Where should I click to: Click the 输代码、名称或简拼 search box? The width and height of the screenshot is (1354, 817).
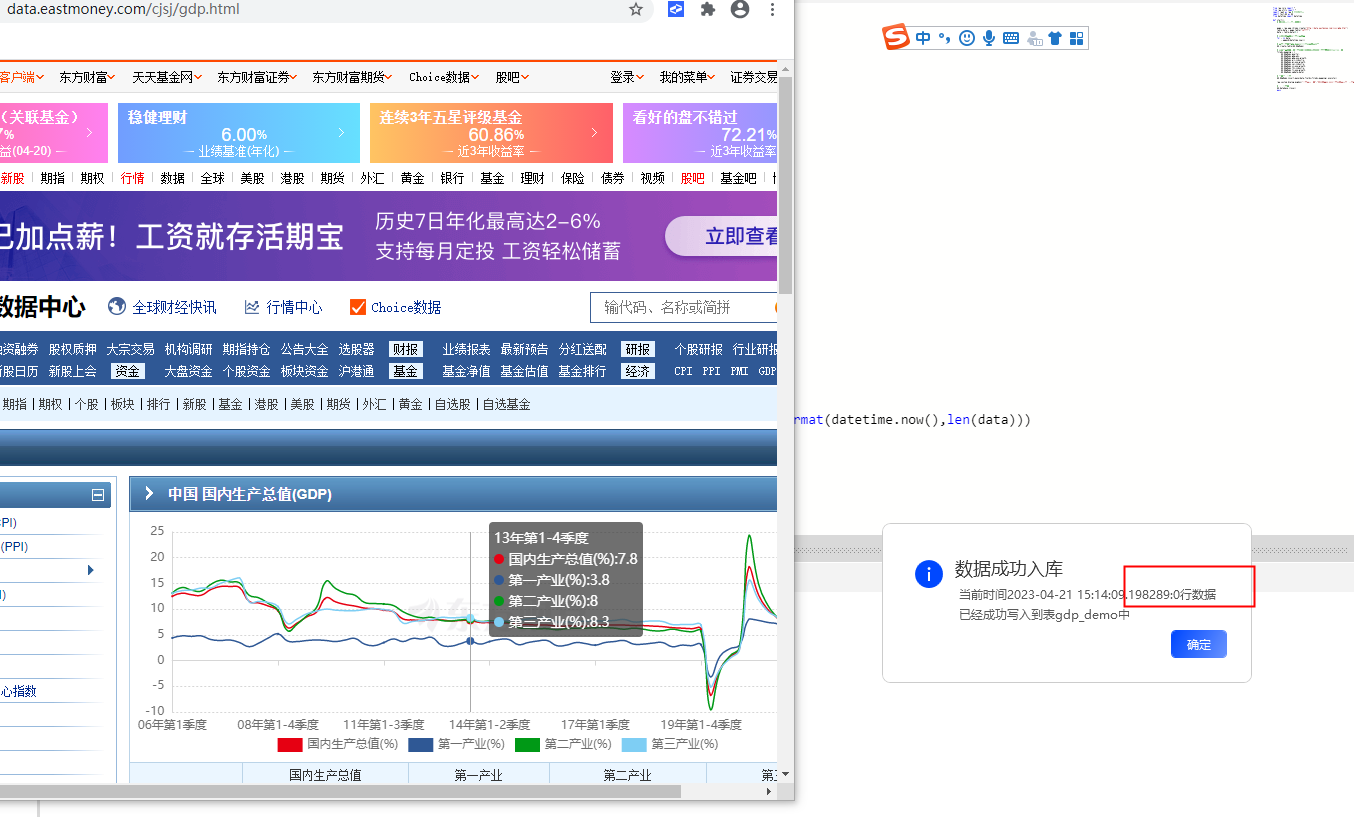(x=684, y=307)
